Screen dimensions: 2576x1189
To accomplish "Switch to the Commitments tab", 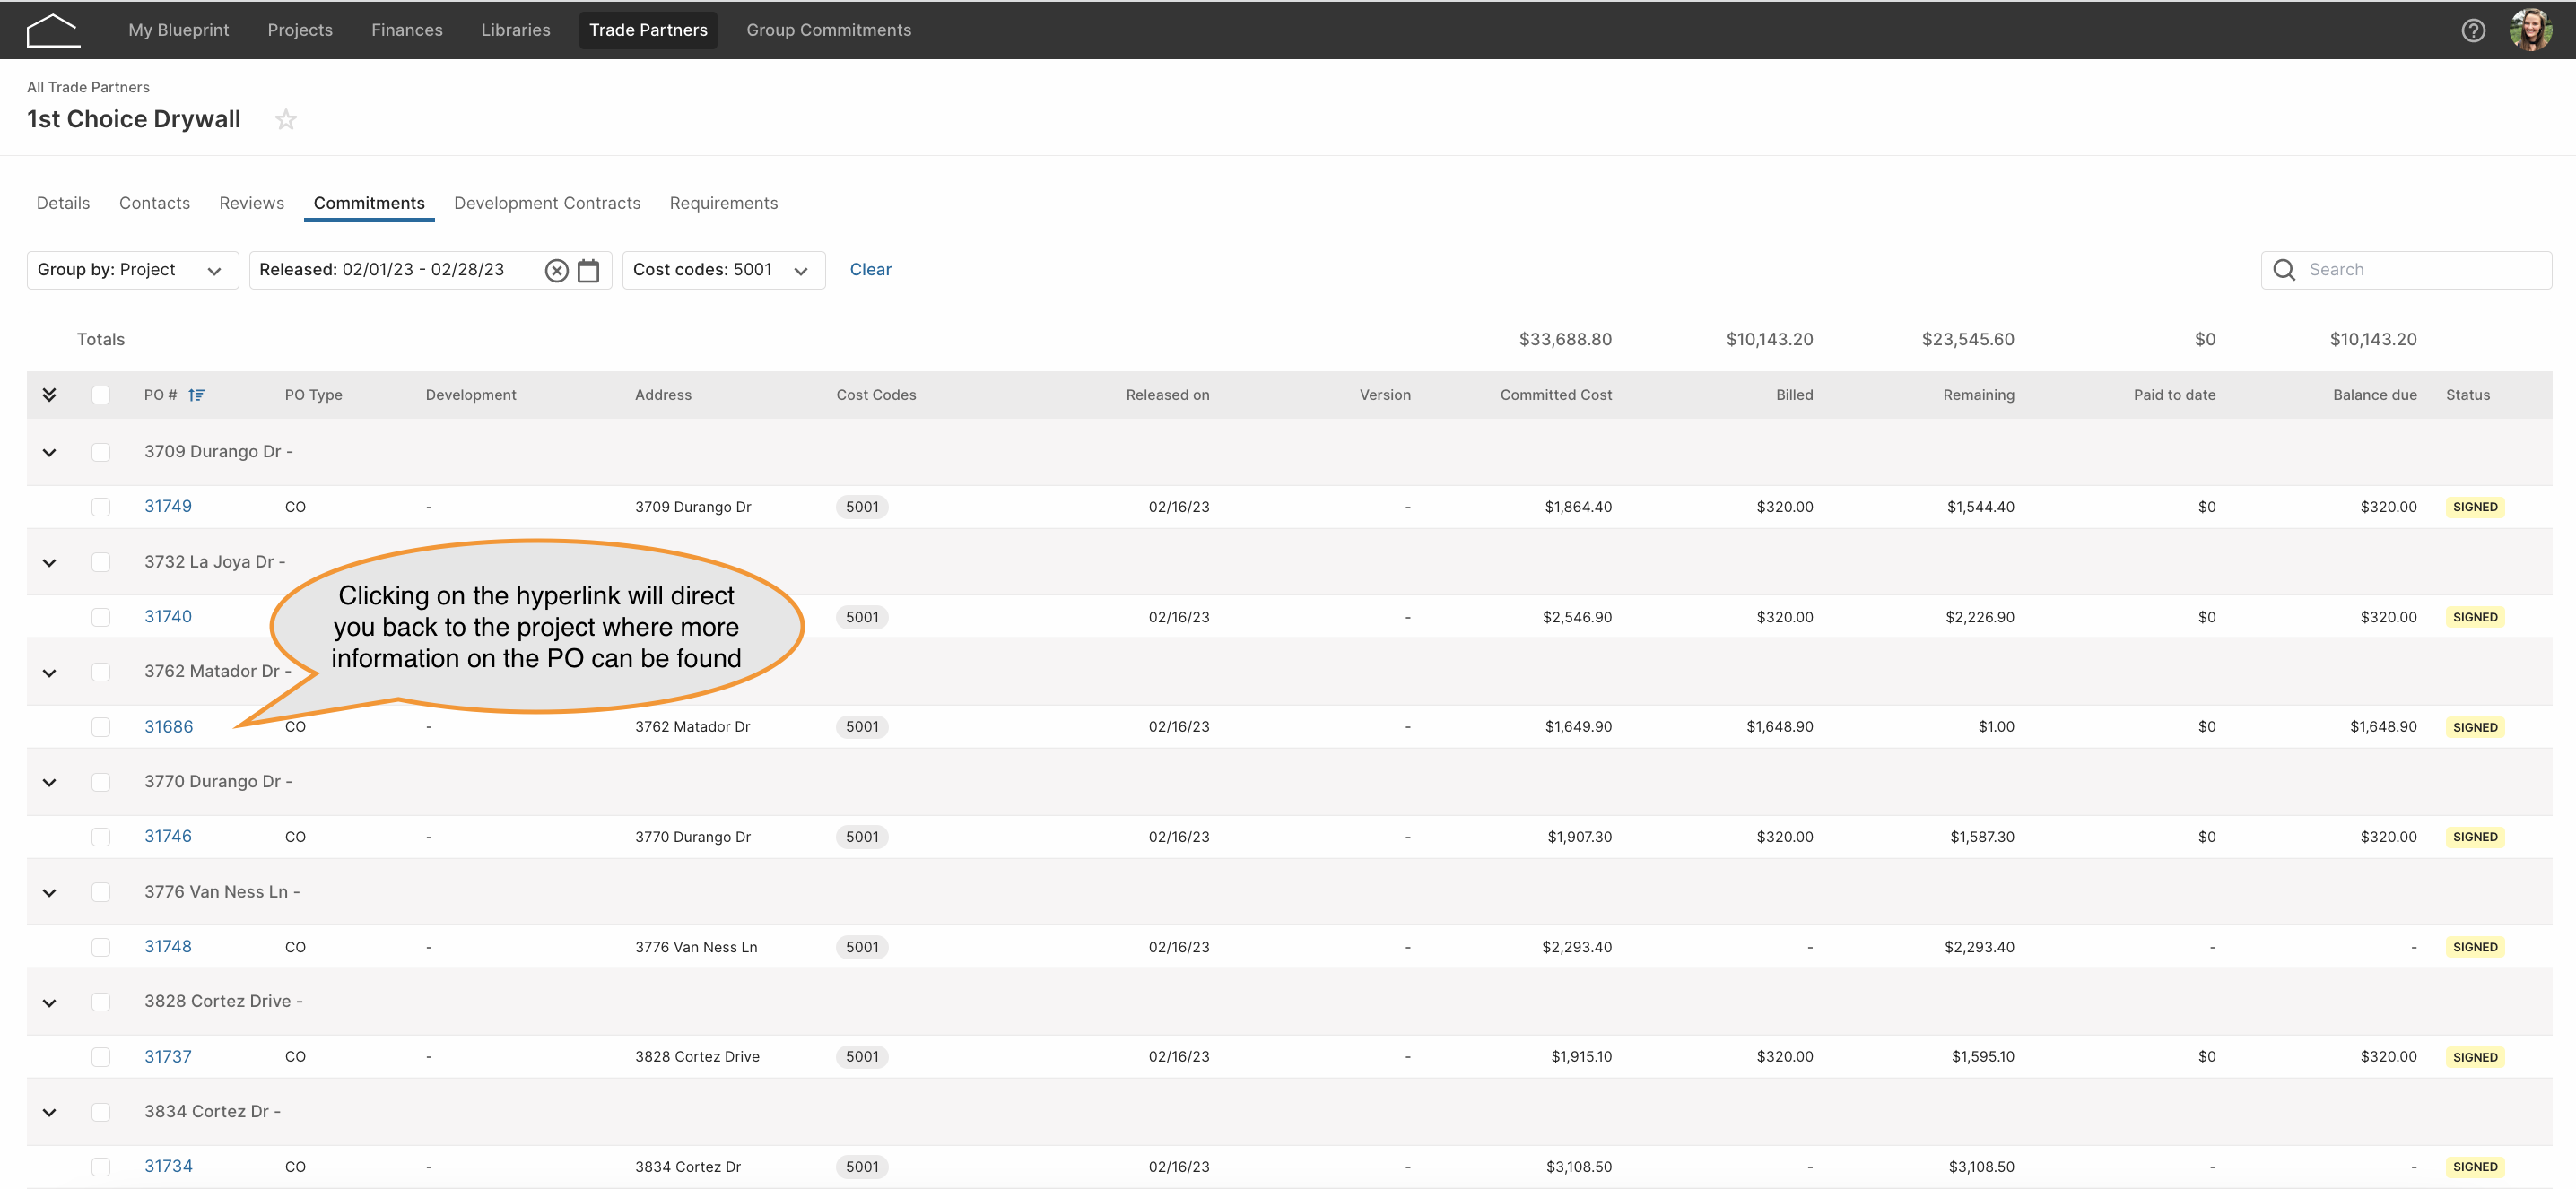I will [369, 203].
